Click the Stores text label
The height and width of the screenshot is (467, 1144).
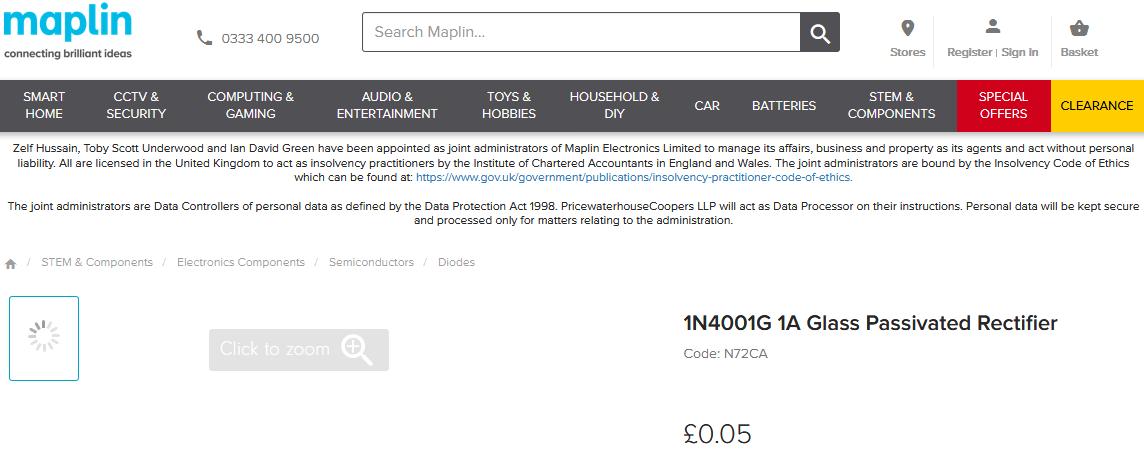tap(908, 53)
